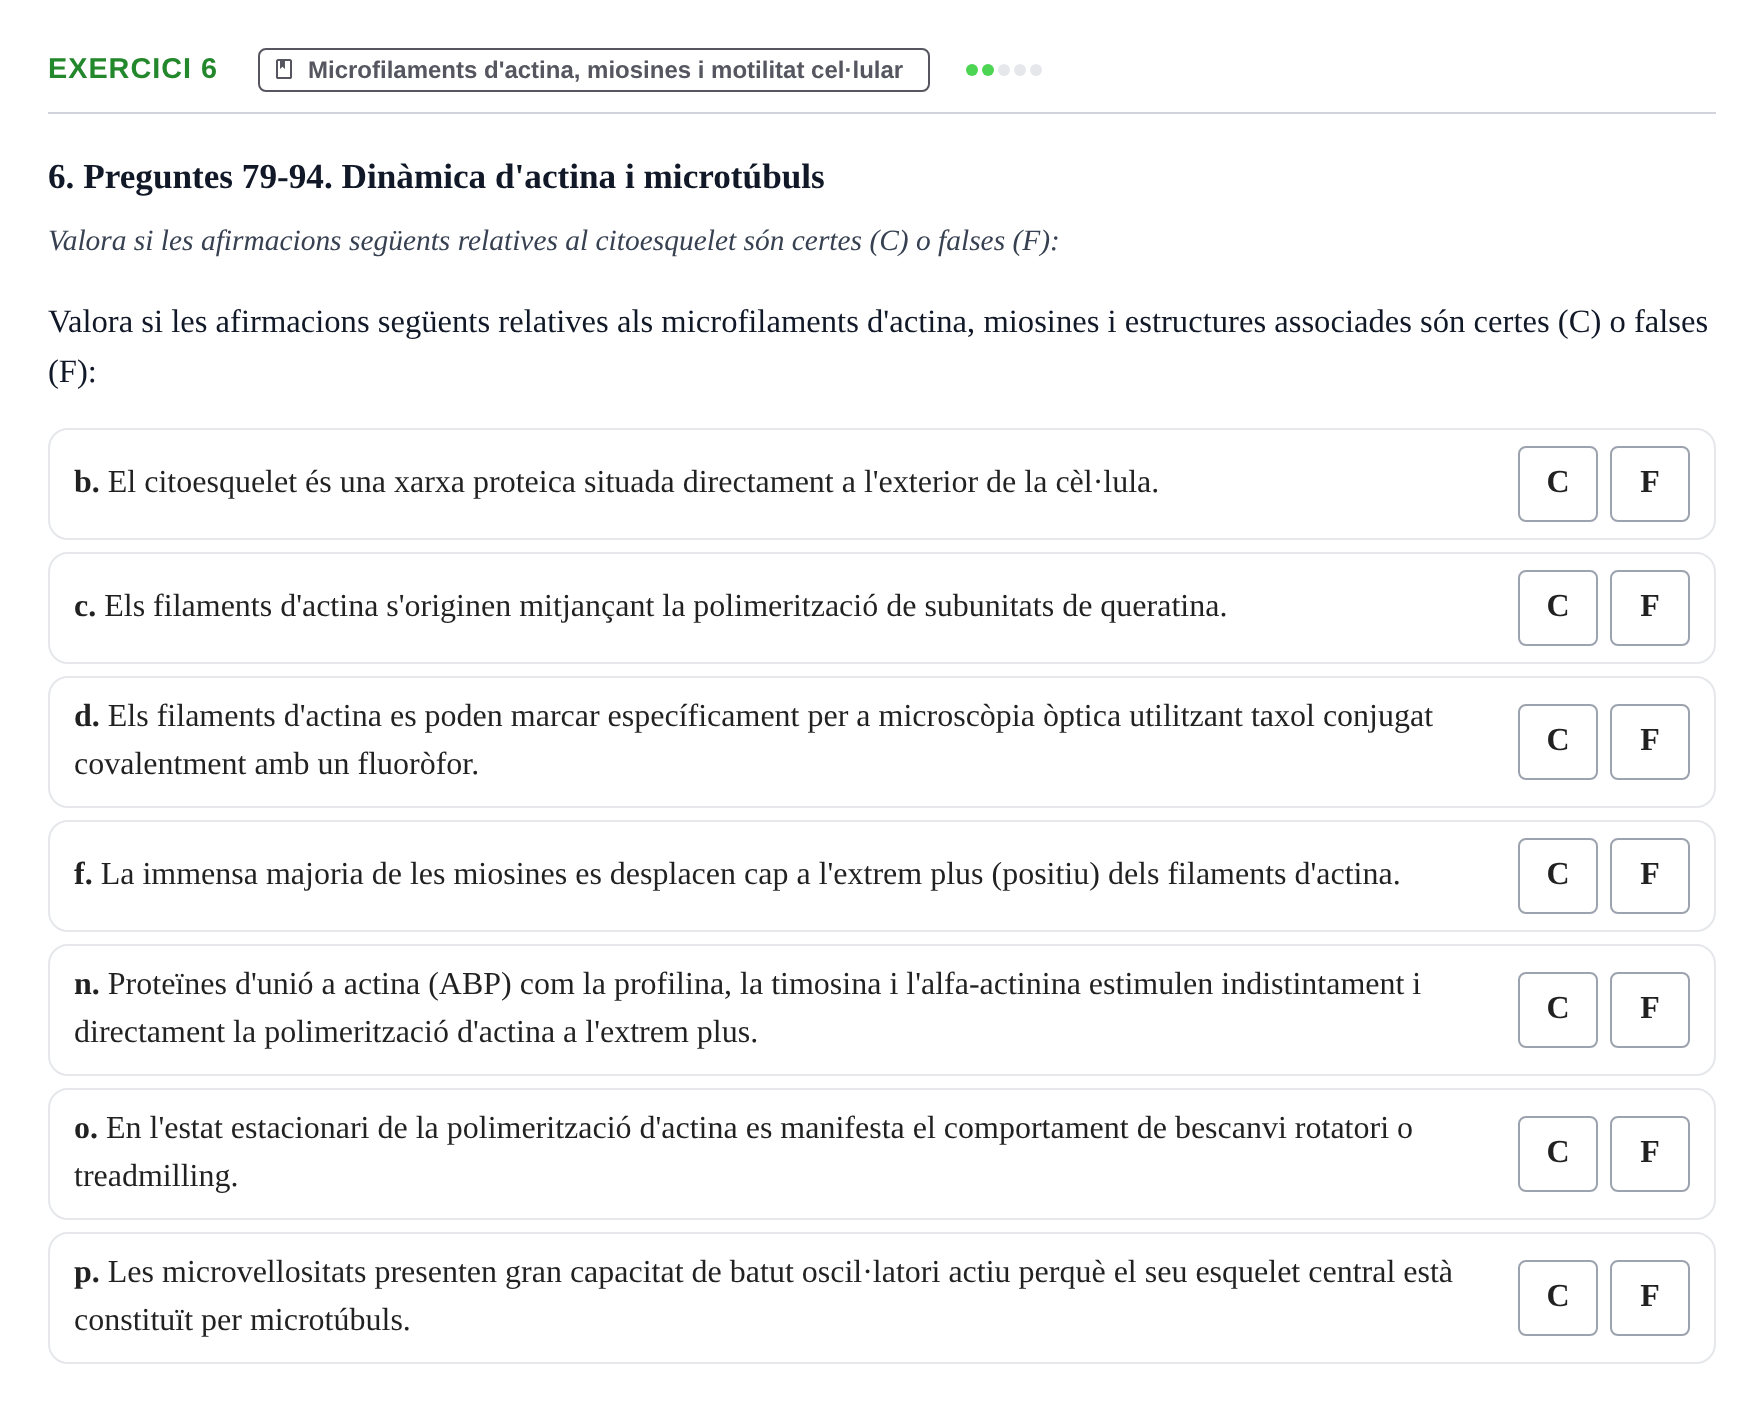1764x1414 pixels.
Task: Click the green difficulty dots indicator
Action: pos(1004,70)
